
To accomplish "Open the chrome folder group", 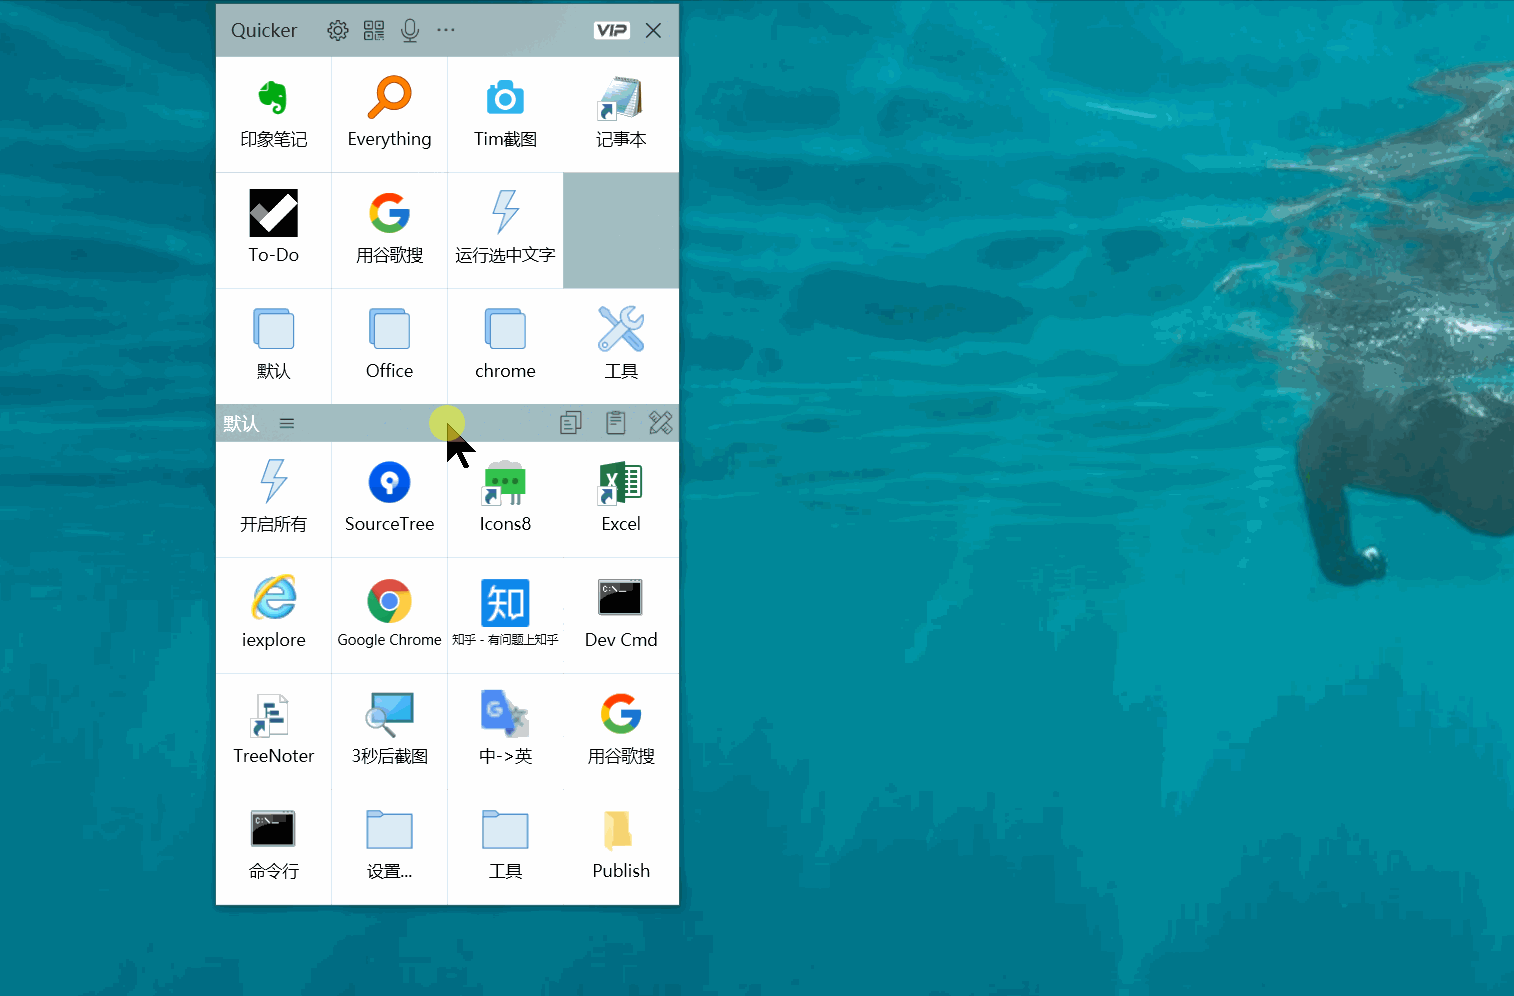I will 505,347.
